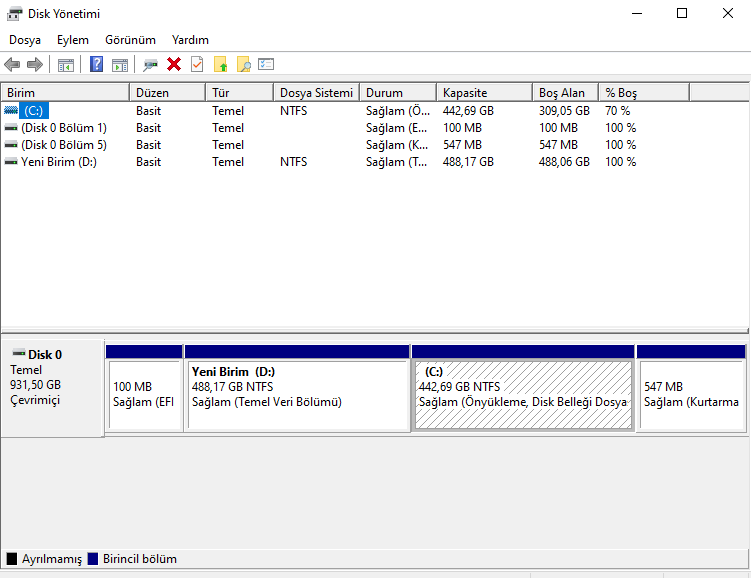
Task: Close the Disk Yönetimi window
Action: coord(728,13)
